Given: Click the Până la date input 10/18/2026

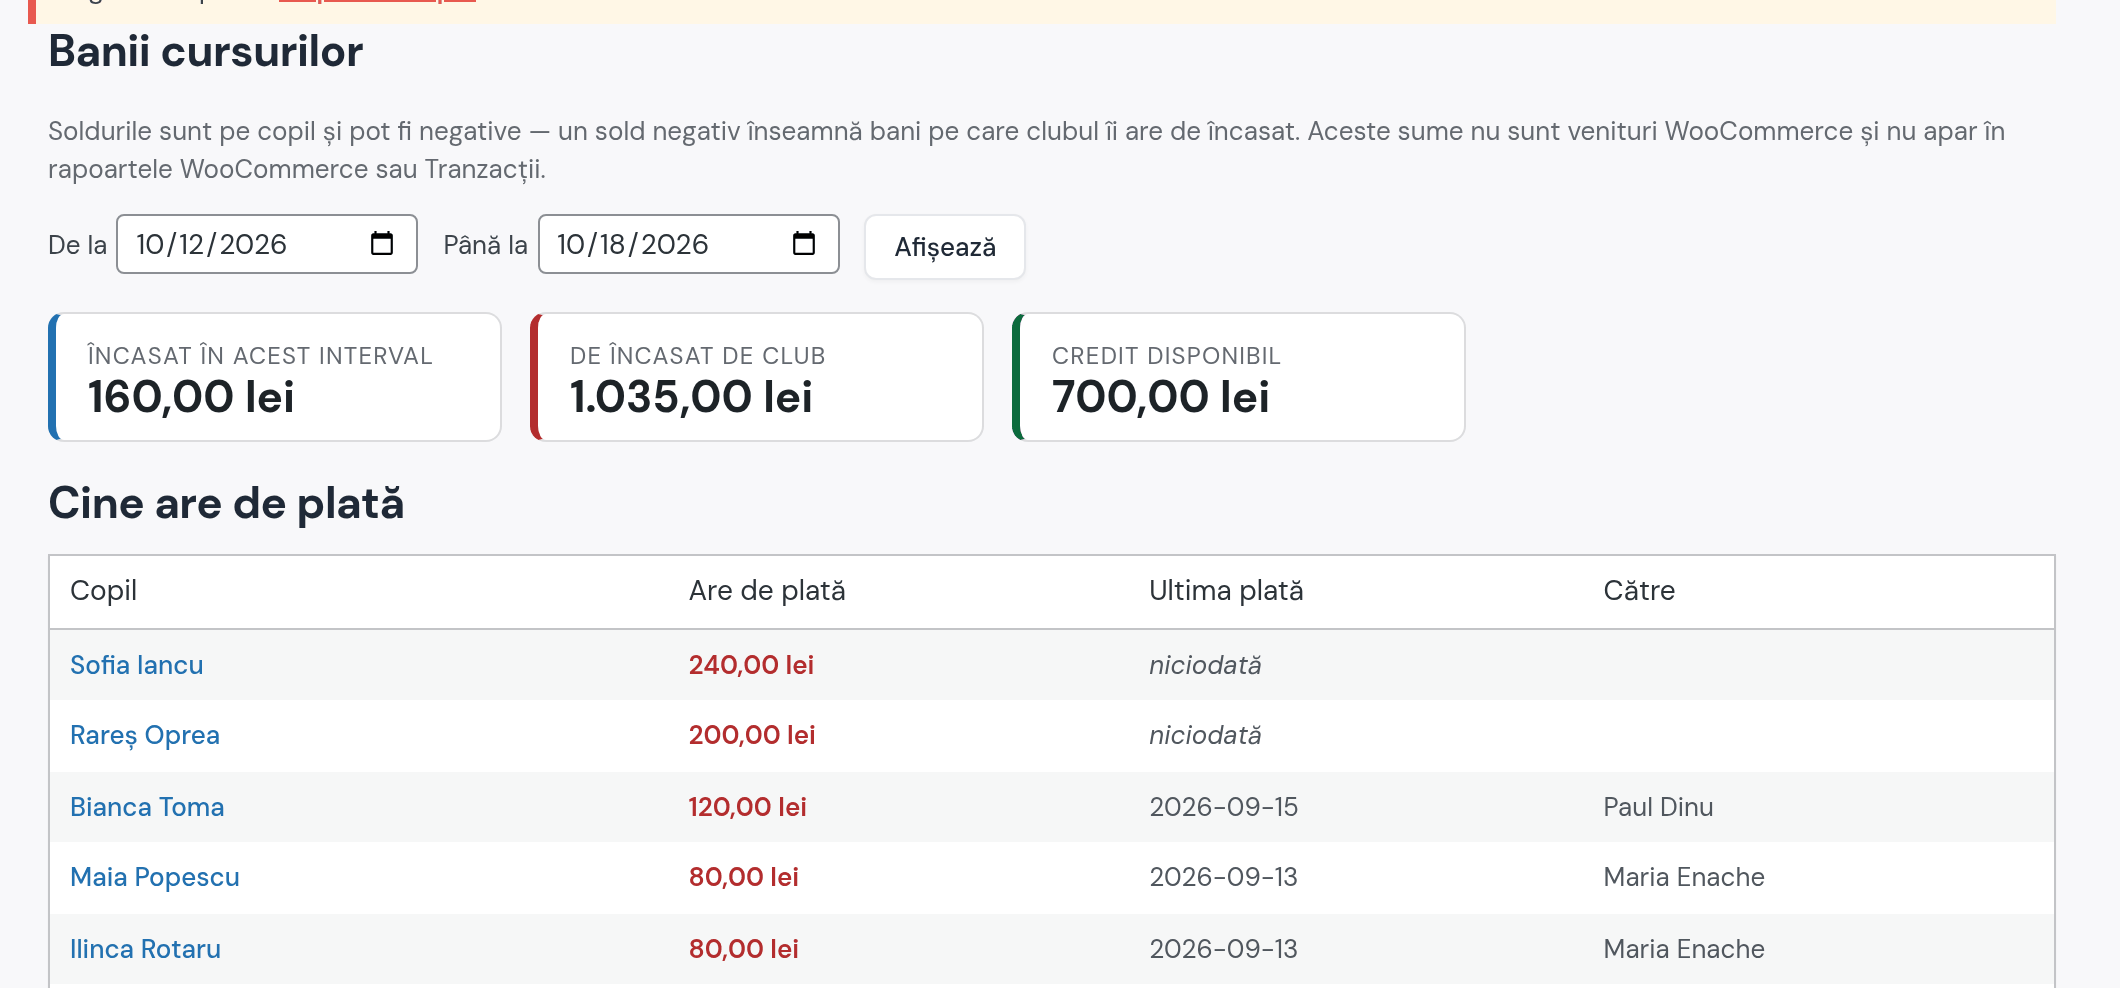Looking at the screenshot, I should [689, 244].
